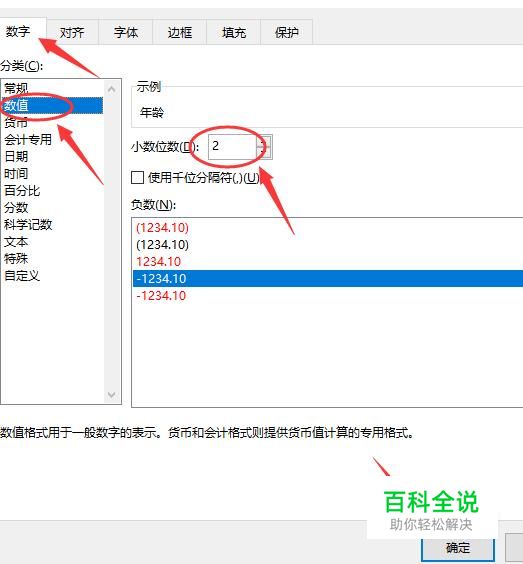Enable 使用千位分隔符 checkbox
This screenshot has width=523, height=564.
tap(138, 178)
